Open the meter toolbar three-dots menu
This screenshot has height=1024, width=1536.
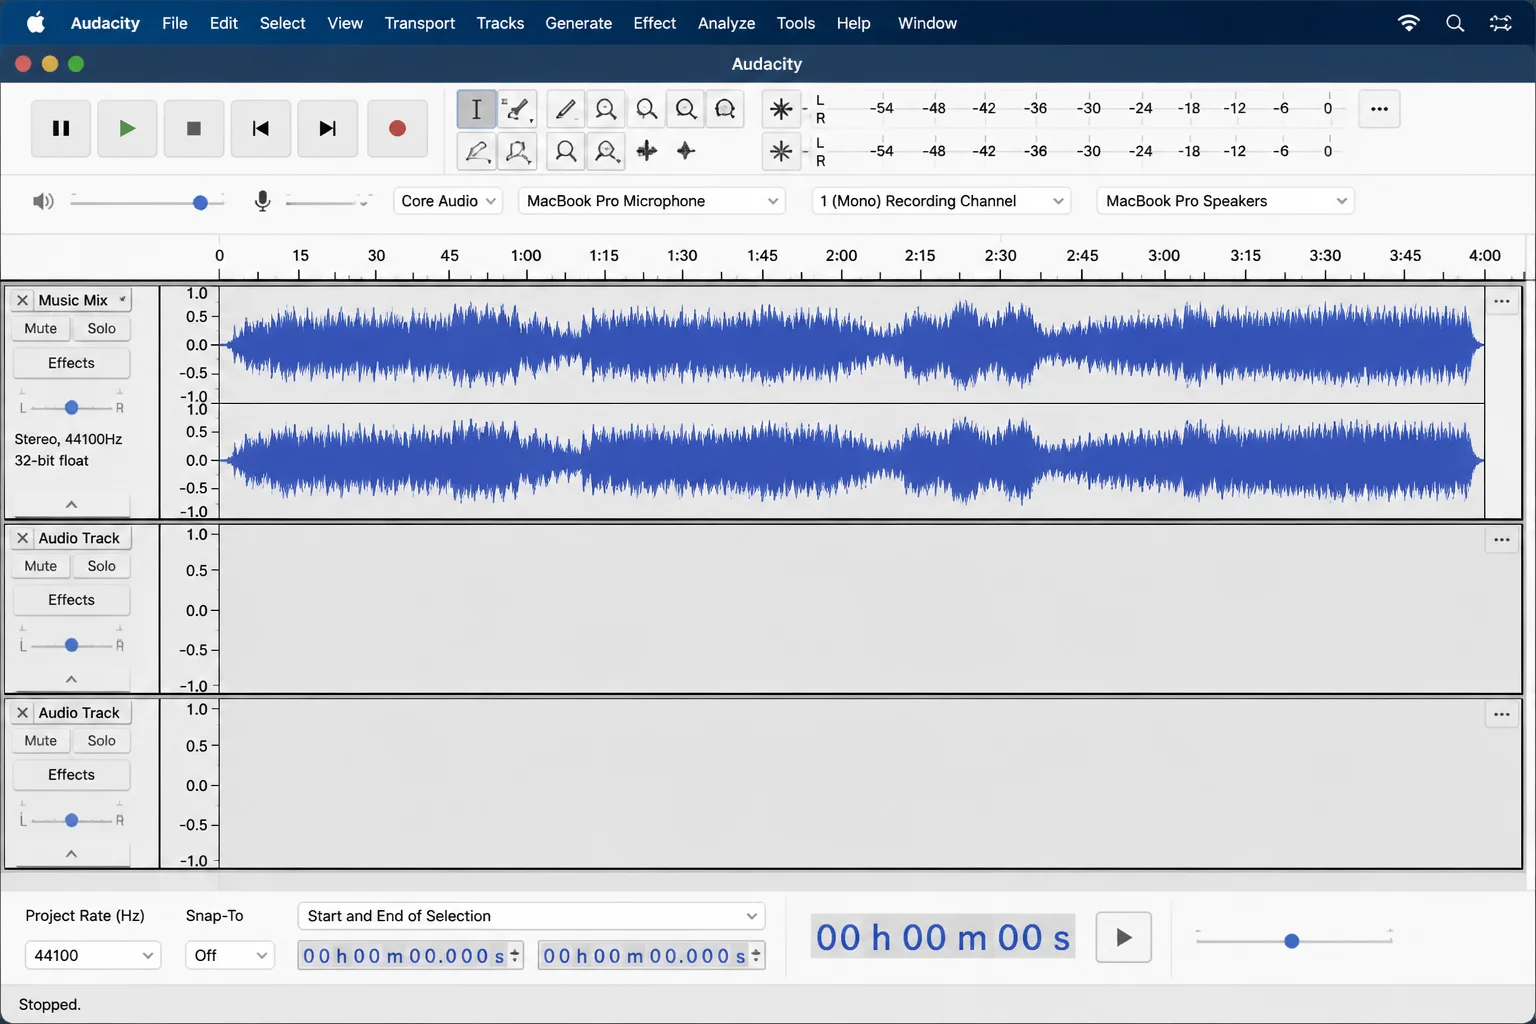click(x=1379, y=109)
